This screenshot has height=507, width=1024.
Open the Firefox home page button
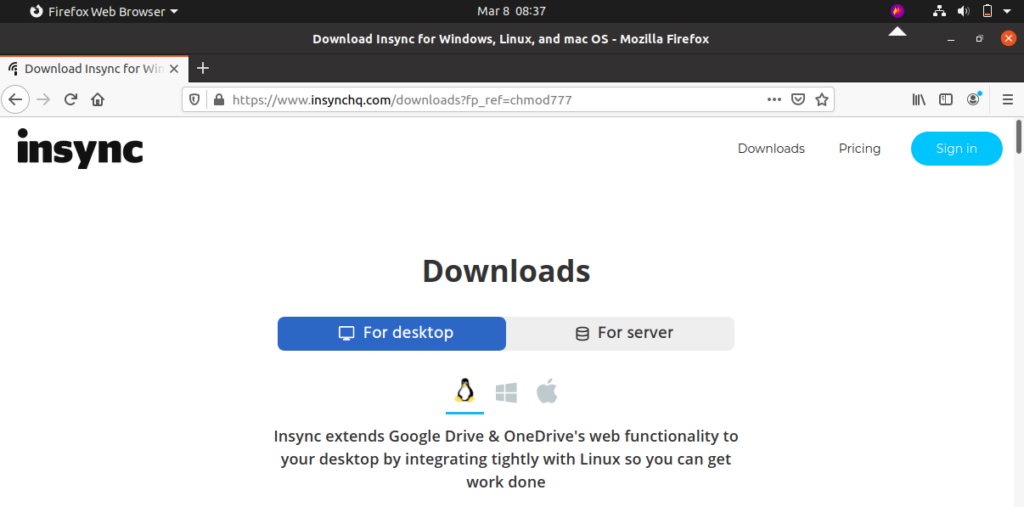tap(98, 100)
